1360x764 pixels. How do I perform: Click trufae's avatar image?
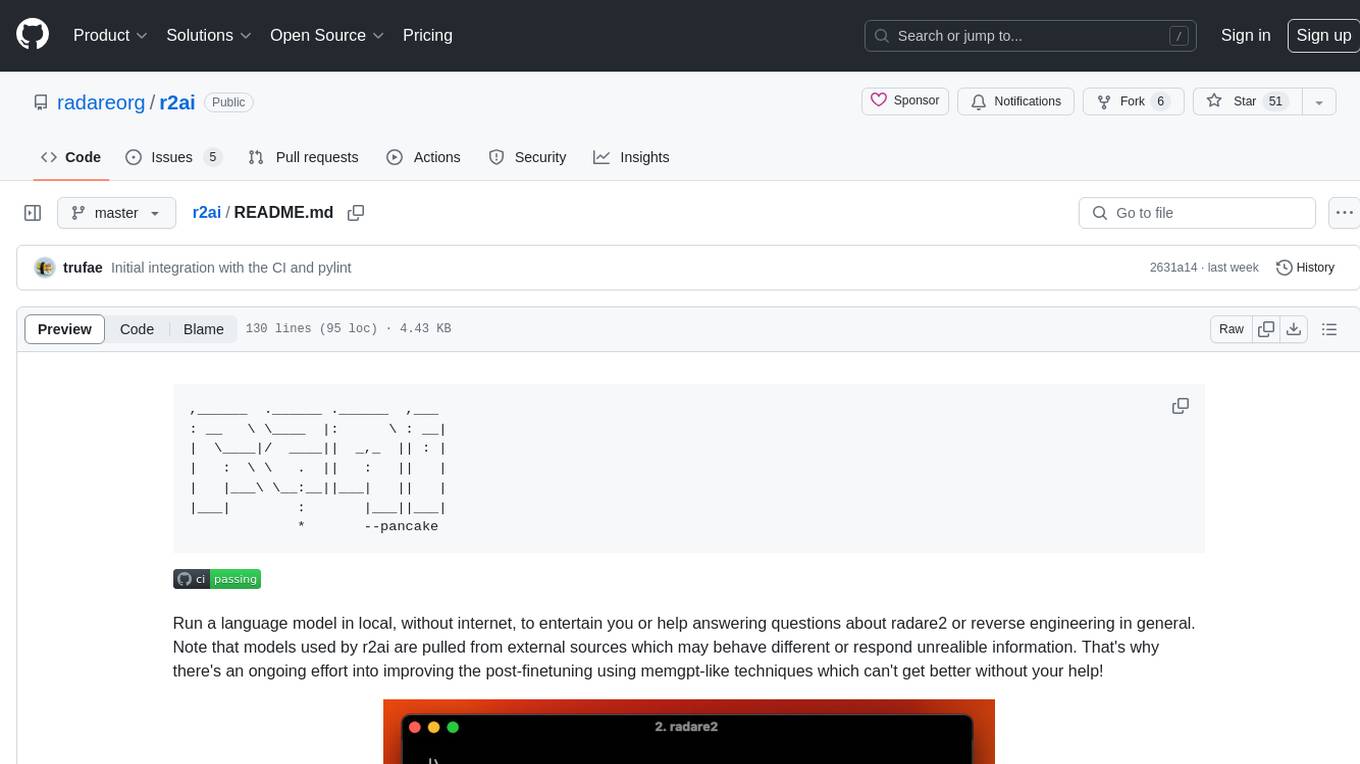click(44, 267)
